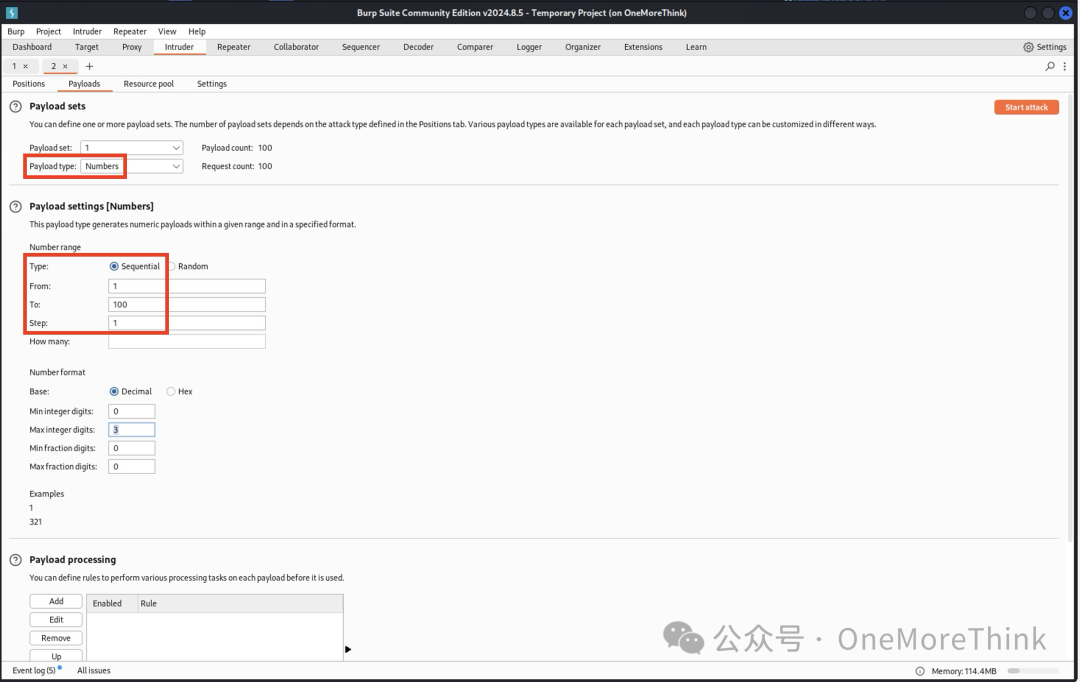Viewport: 1080px width, 682px height.
Task: Switch to the Logger tab
Action: point(529,47)
